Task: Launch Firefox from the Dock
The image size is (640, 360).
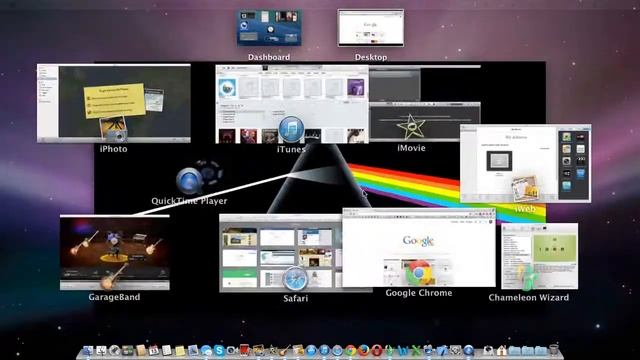Action: (x=364, y=350)
